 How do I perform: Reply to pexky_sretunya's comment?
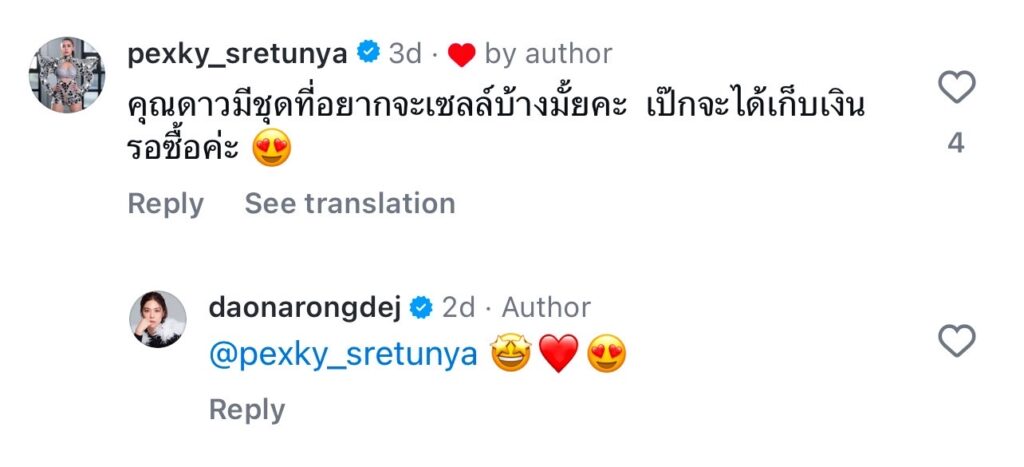[165, 204]
